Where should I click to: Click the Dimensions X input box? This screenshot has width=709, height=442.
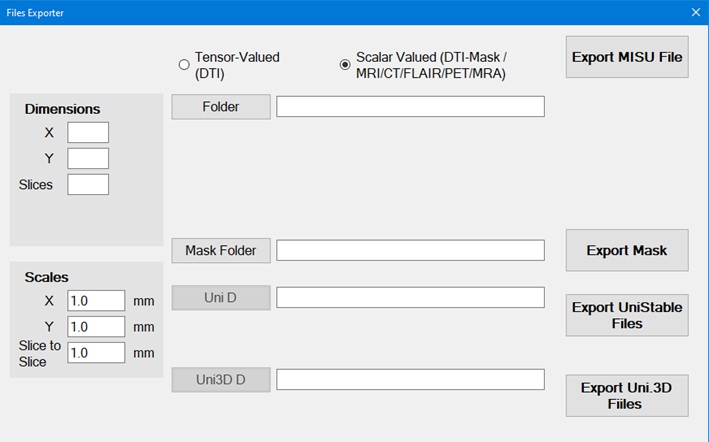(x=88, y=132)
